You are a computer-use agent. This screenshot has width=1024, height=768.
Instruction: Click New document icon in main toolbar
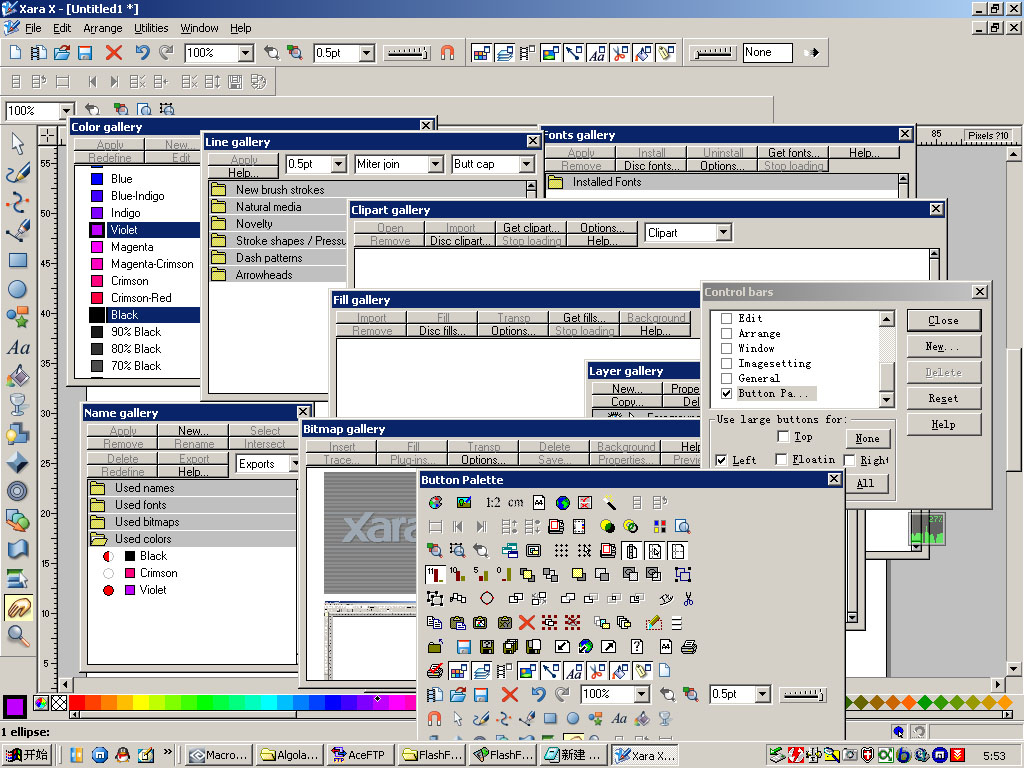point(15,52)
